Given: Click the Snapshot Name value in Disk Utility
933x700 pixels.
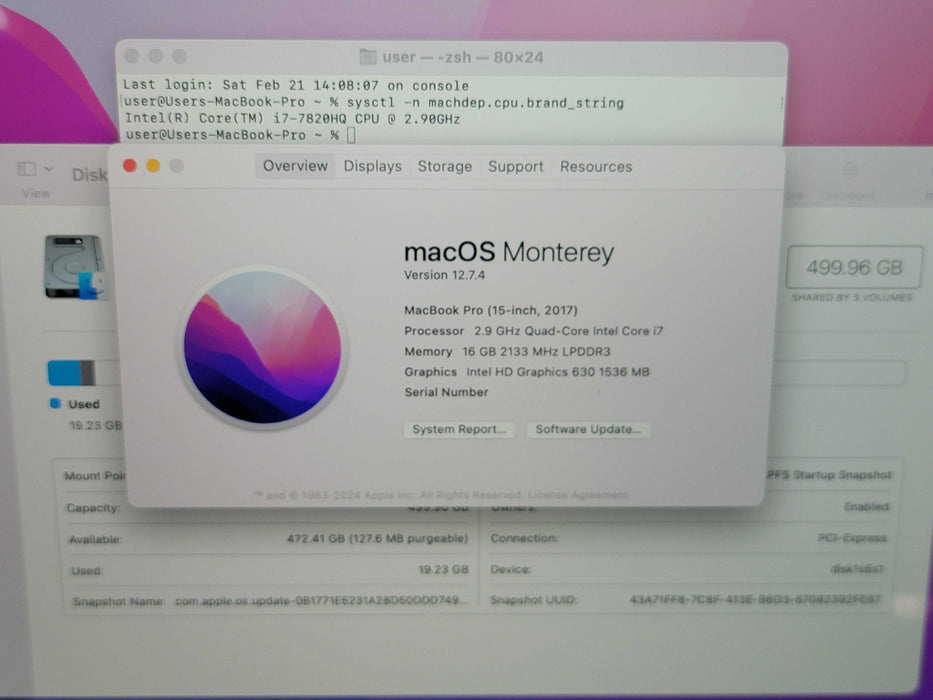Looking at the screenshot, I should click(321, 601).
